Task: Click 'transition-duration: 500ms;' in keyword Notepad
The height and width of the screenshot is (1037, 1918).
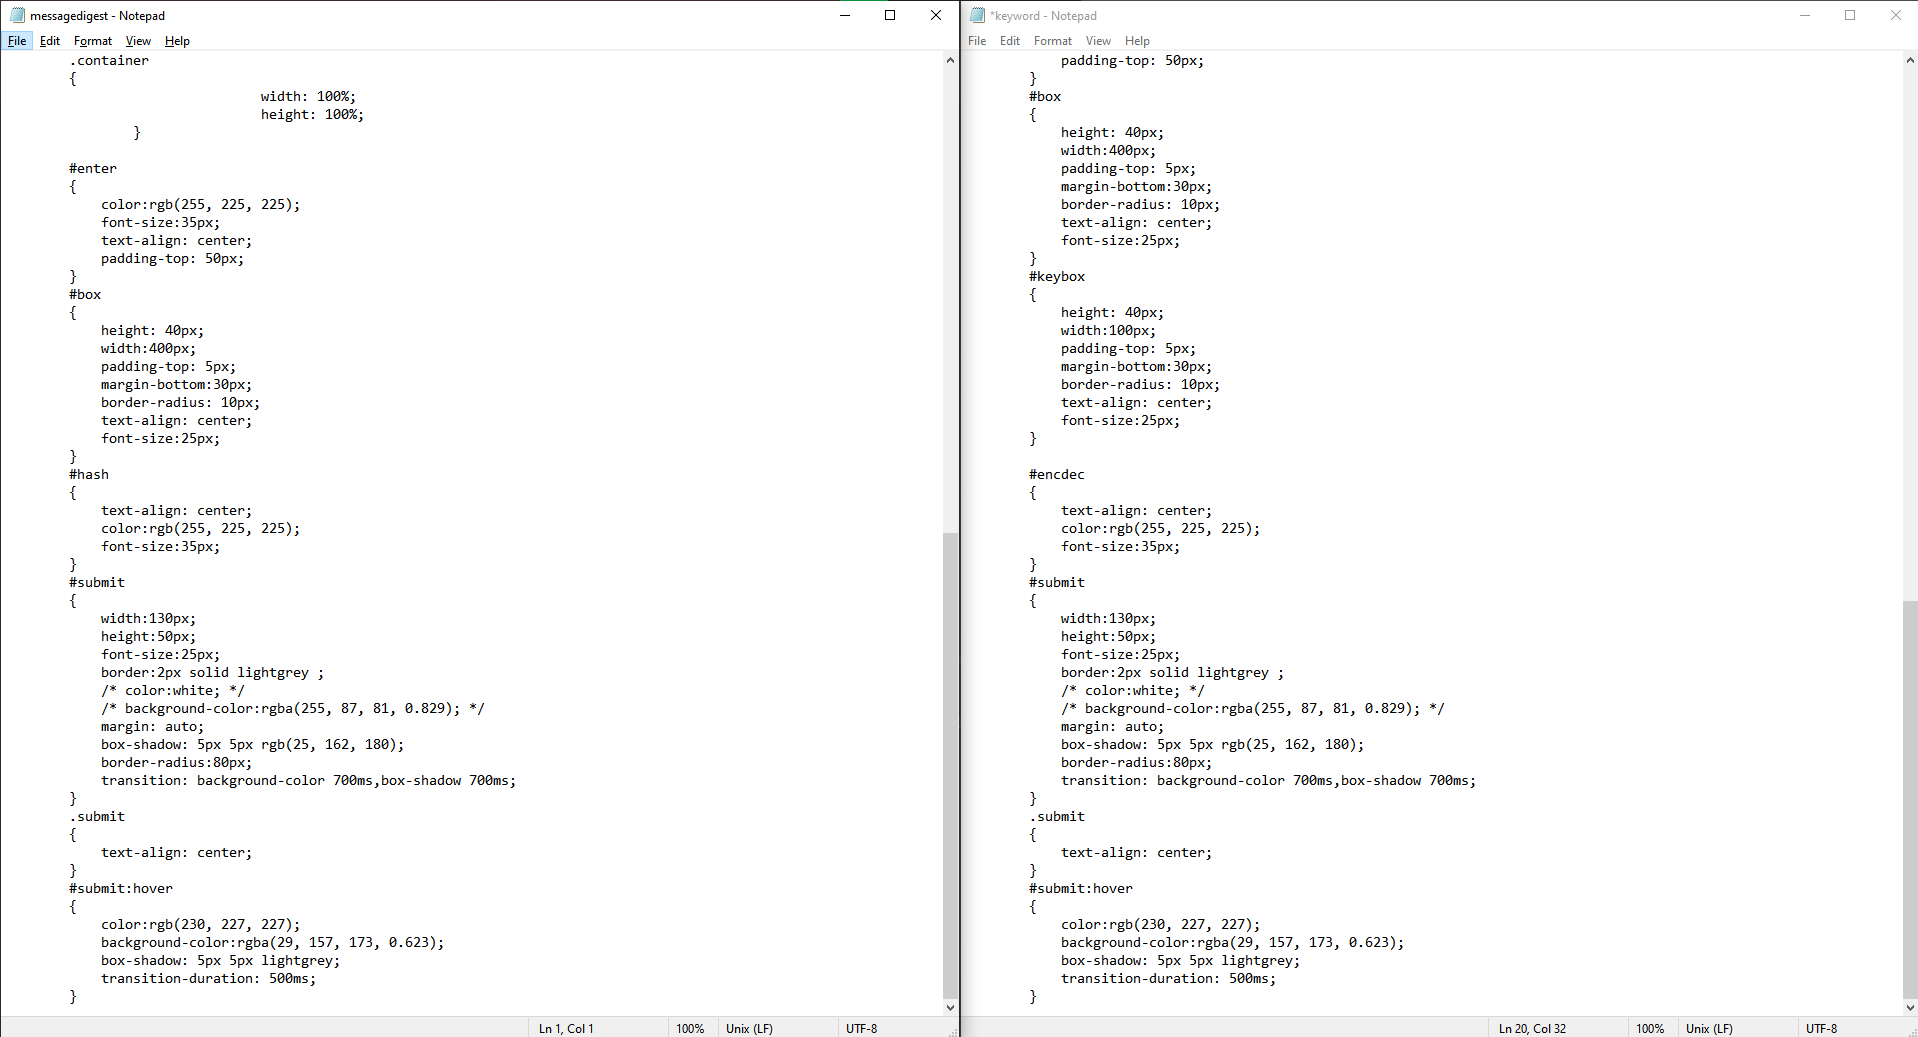Action: [x=1168, y=979]
